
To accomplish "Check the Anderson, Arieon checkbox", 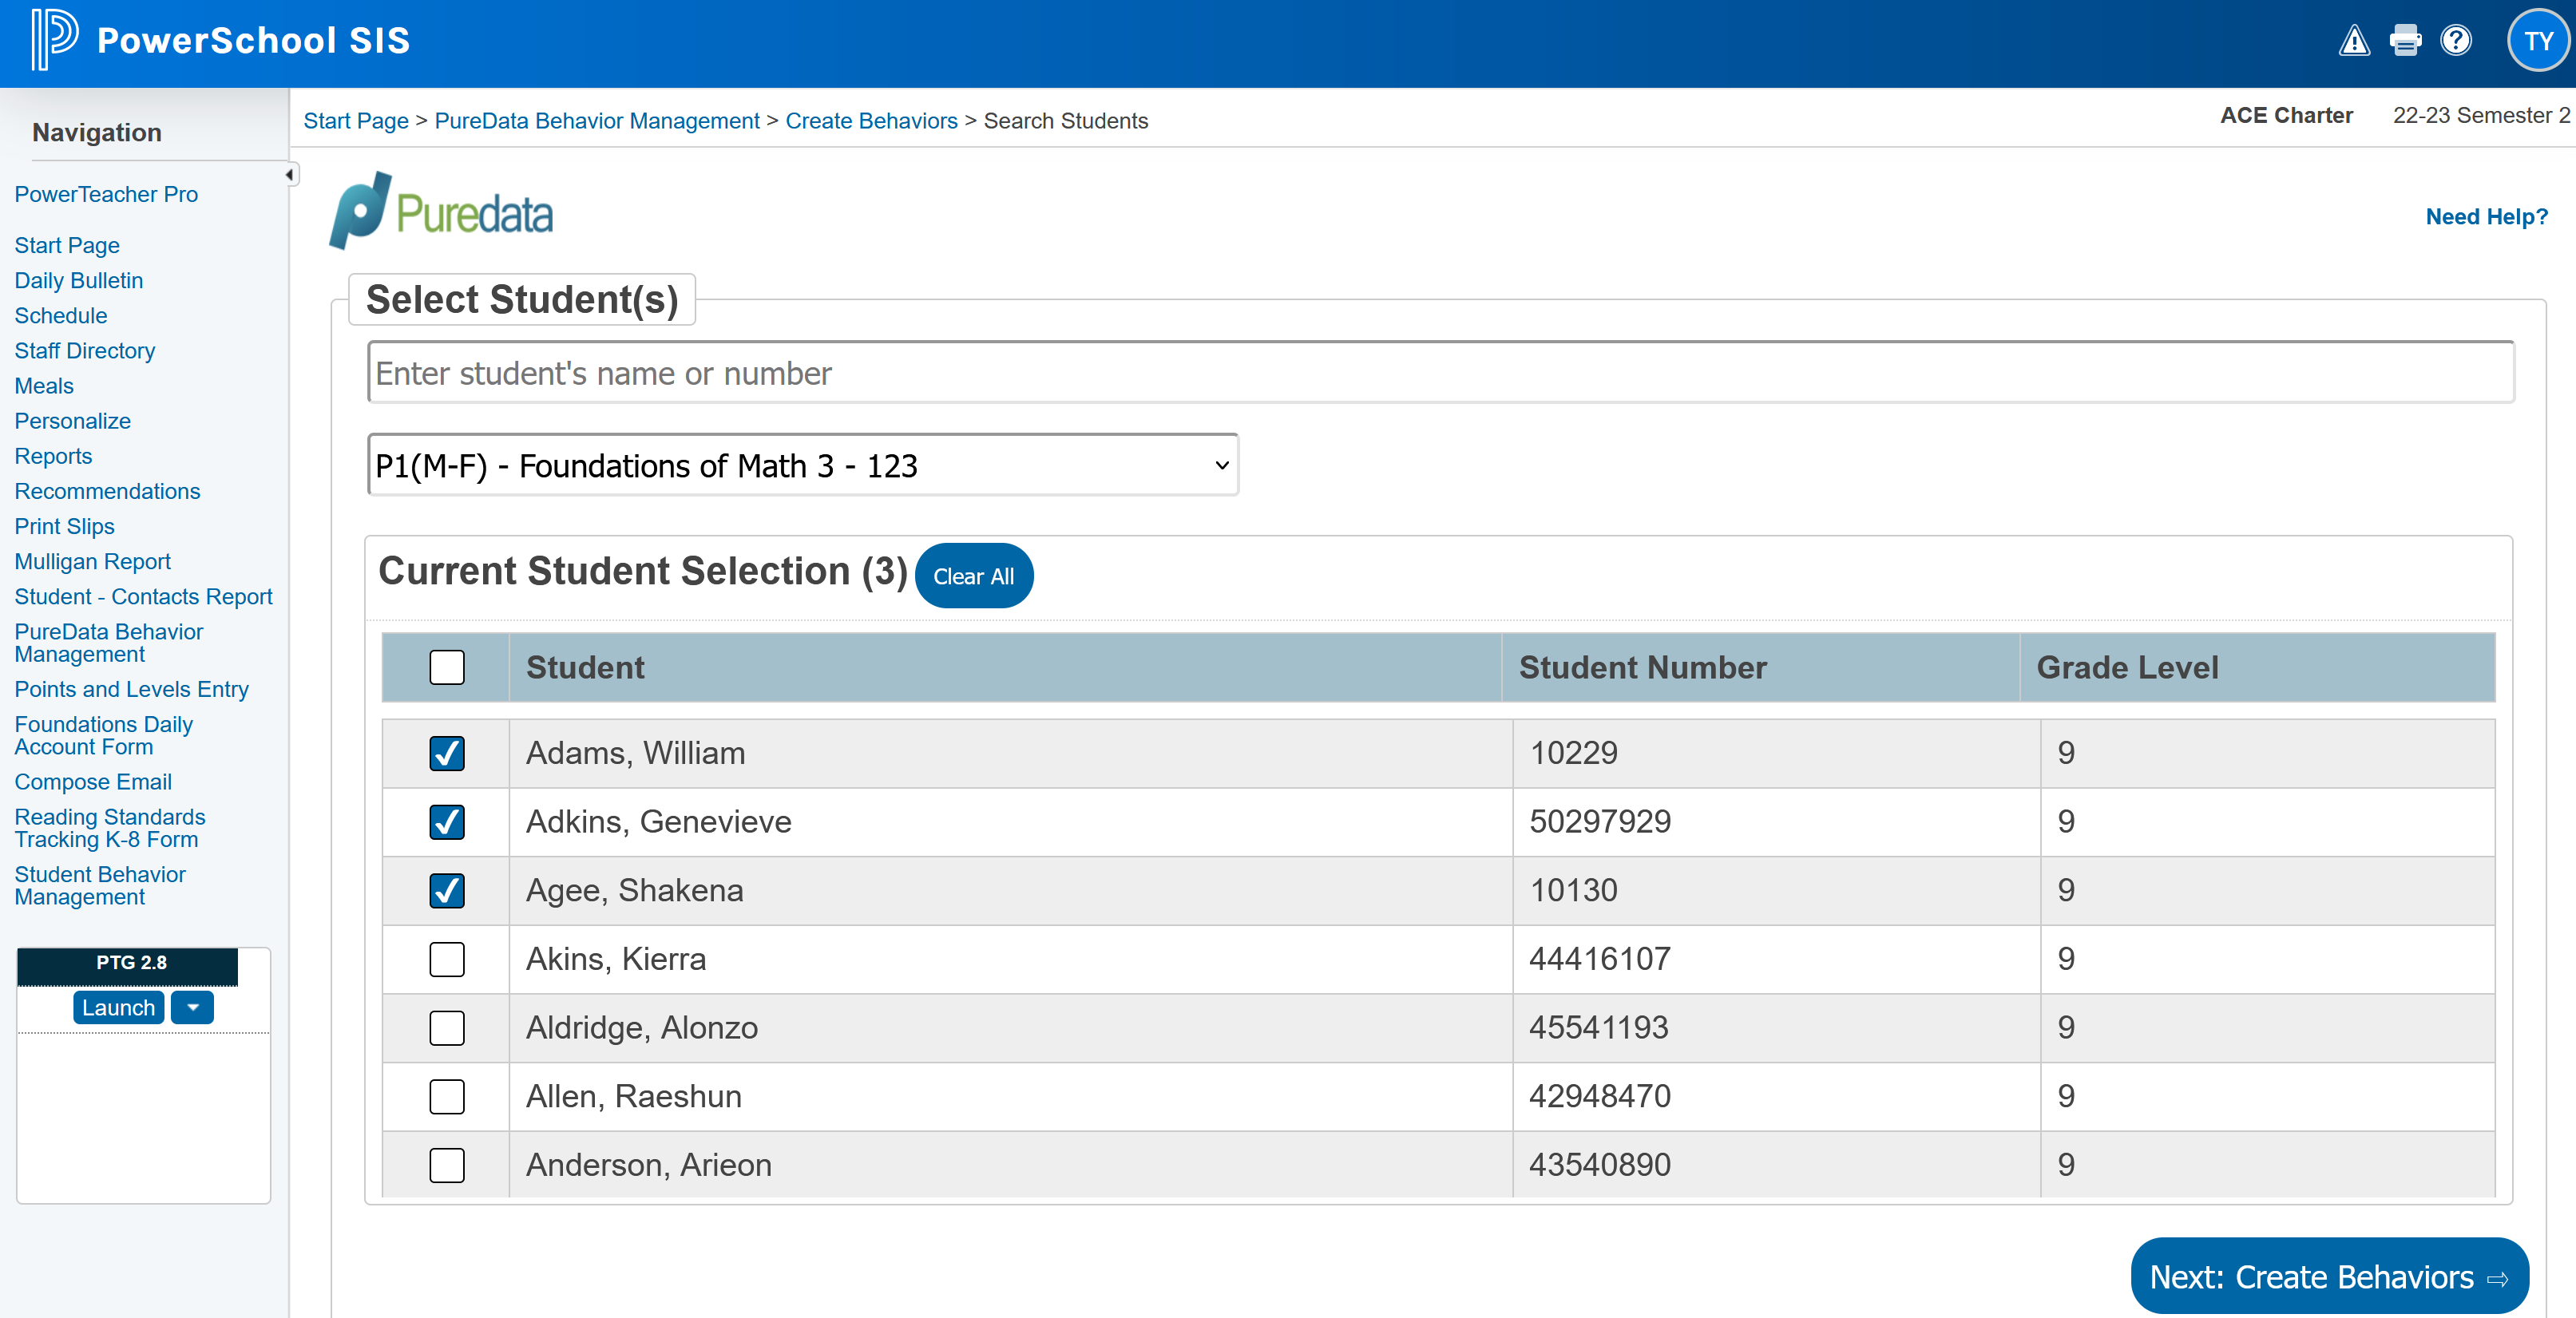I will pos(447,1165).
